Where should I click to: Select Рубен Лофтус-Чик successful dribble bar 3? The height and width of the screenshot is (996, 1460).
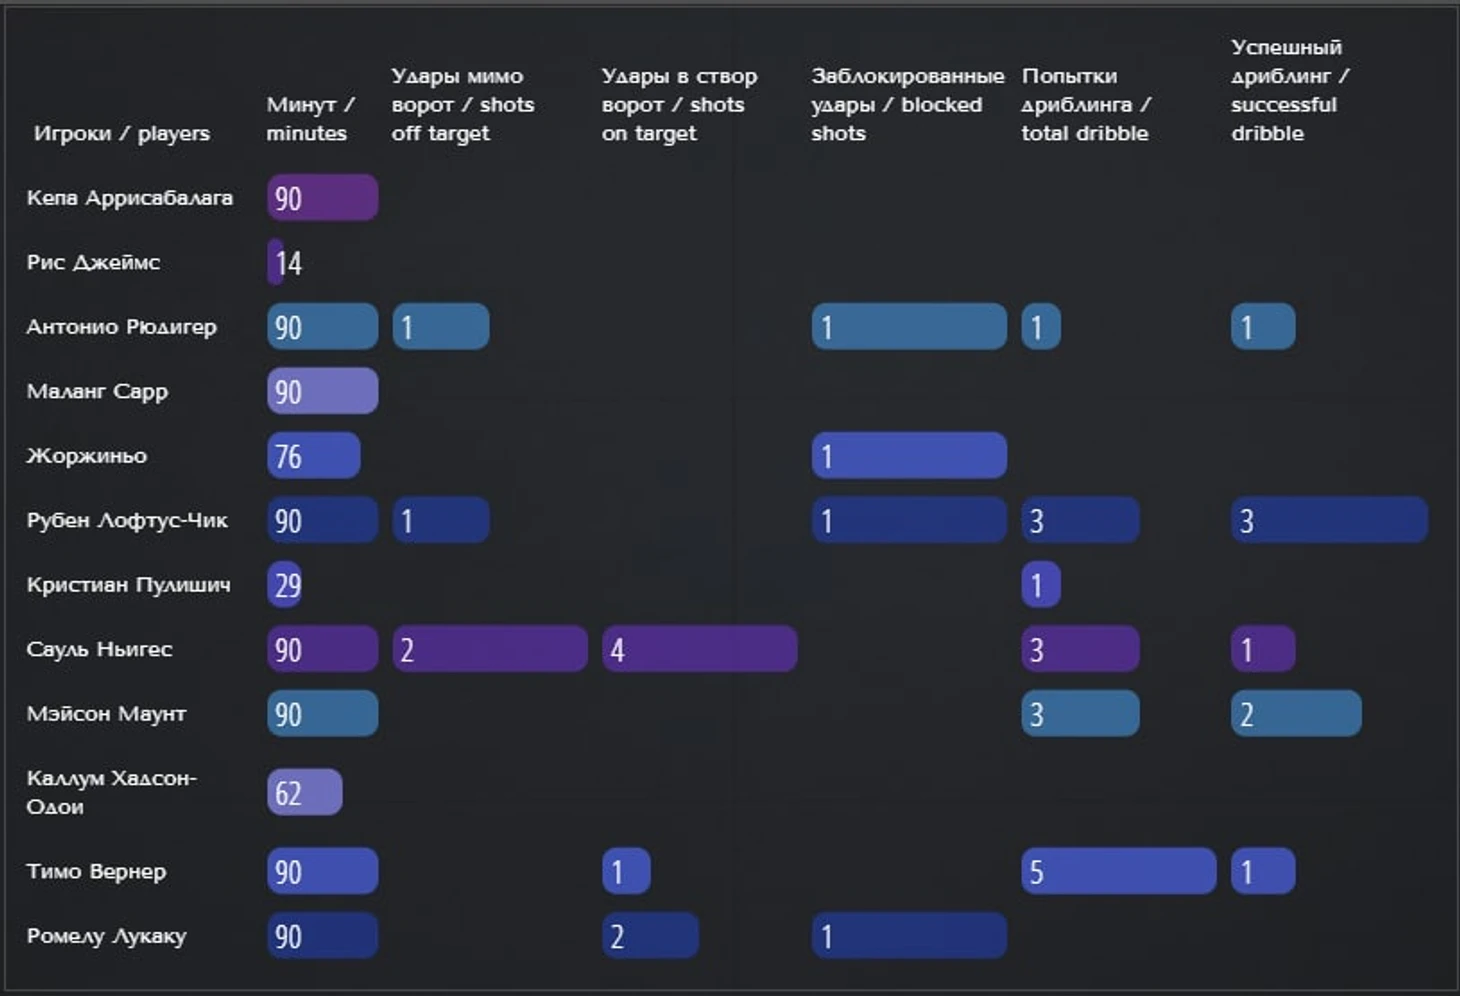pyautogui.click(x=1329, y=520)
